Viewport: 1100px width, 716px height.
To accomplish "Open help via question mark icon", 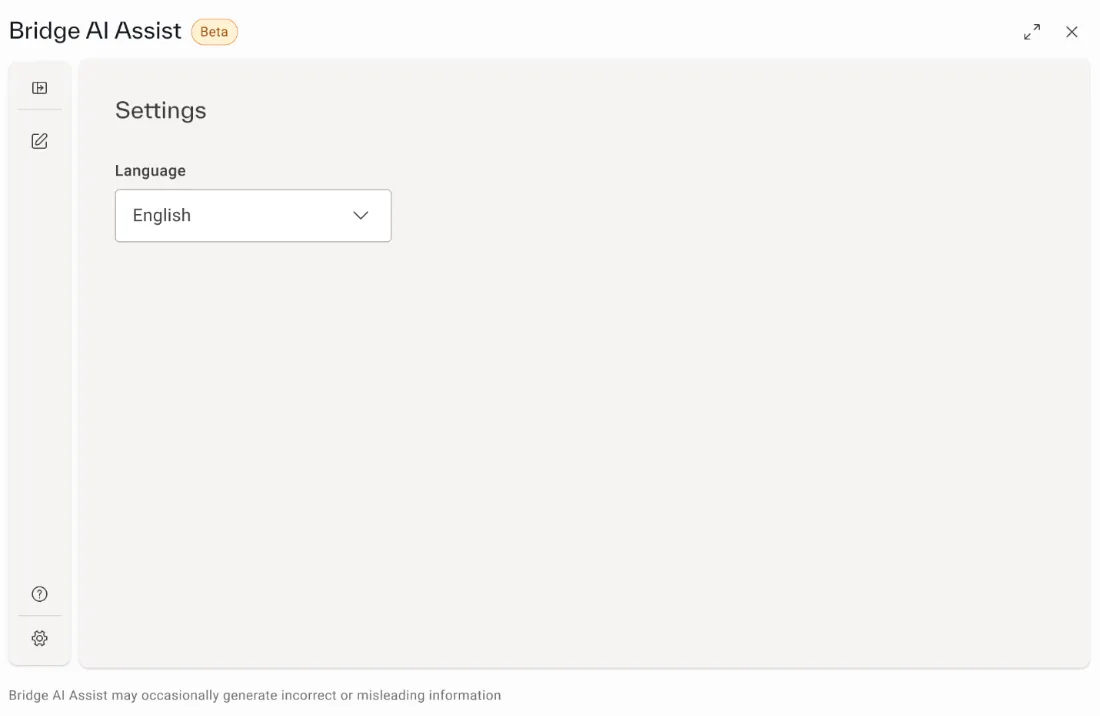I will point(39,594).
